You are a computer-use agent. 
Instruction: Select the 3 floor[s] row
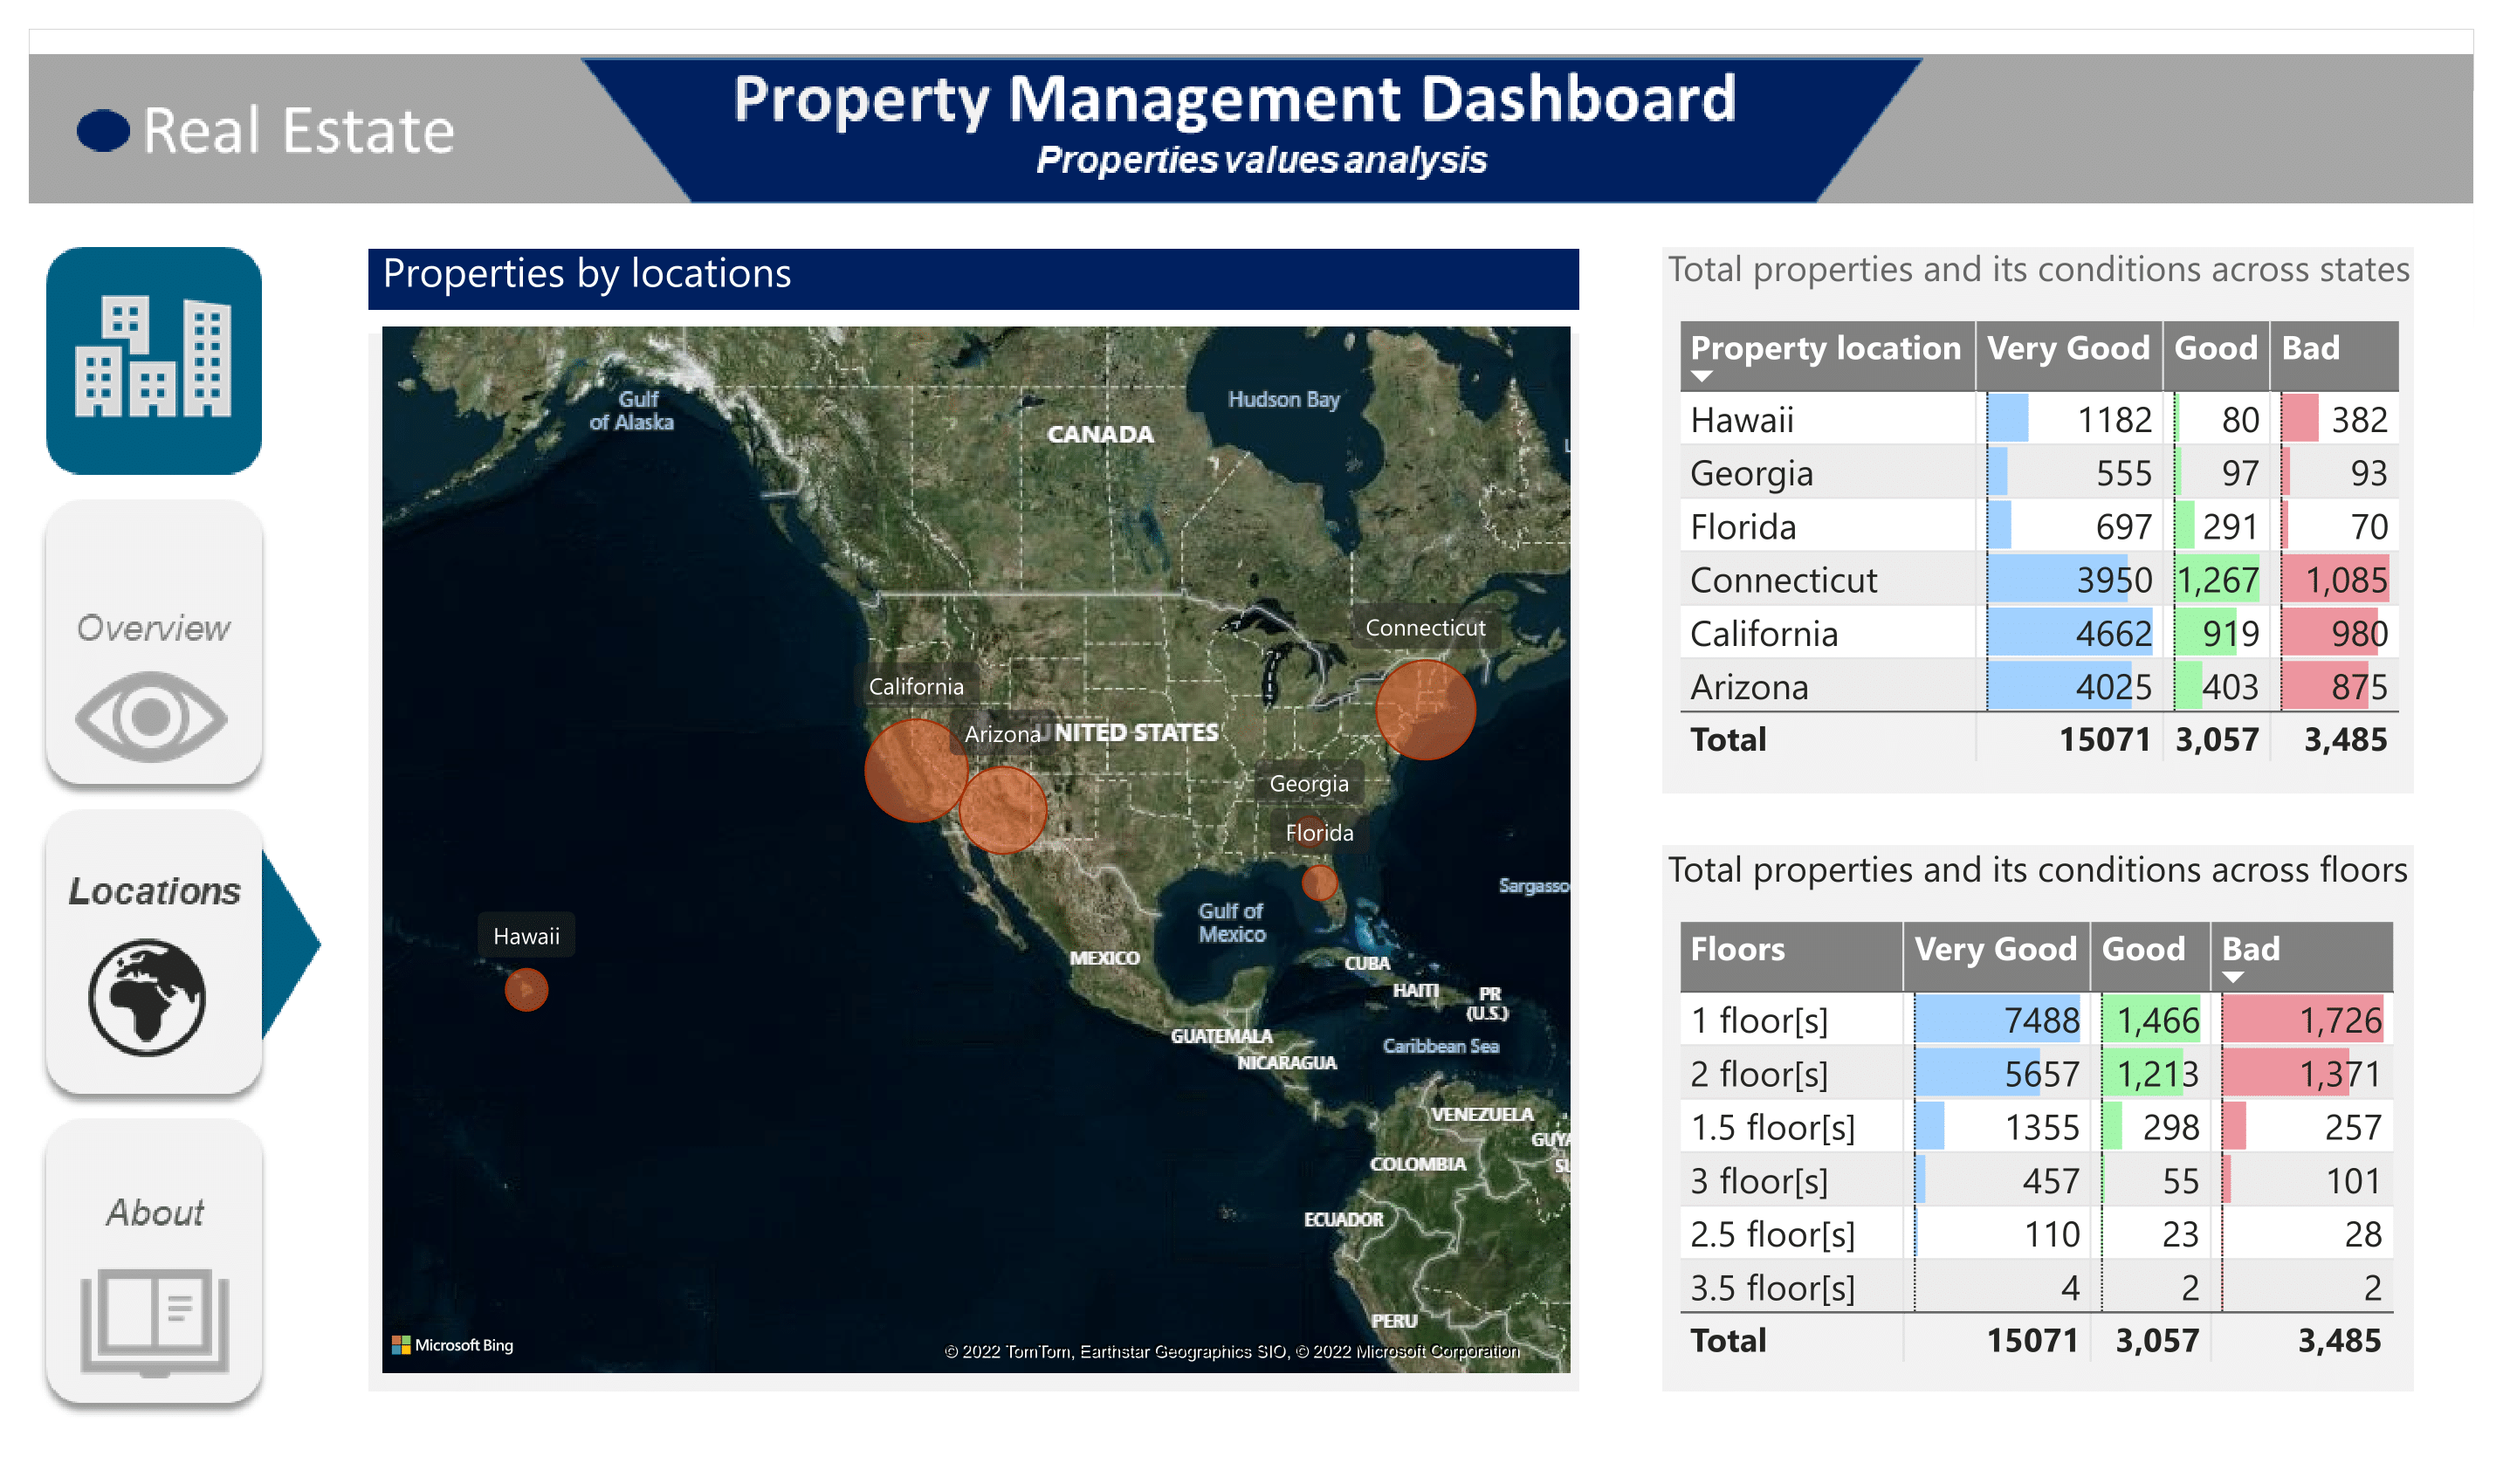click(2036, 1181)
